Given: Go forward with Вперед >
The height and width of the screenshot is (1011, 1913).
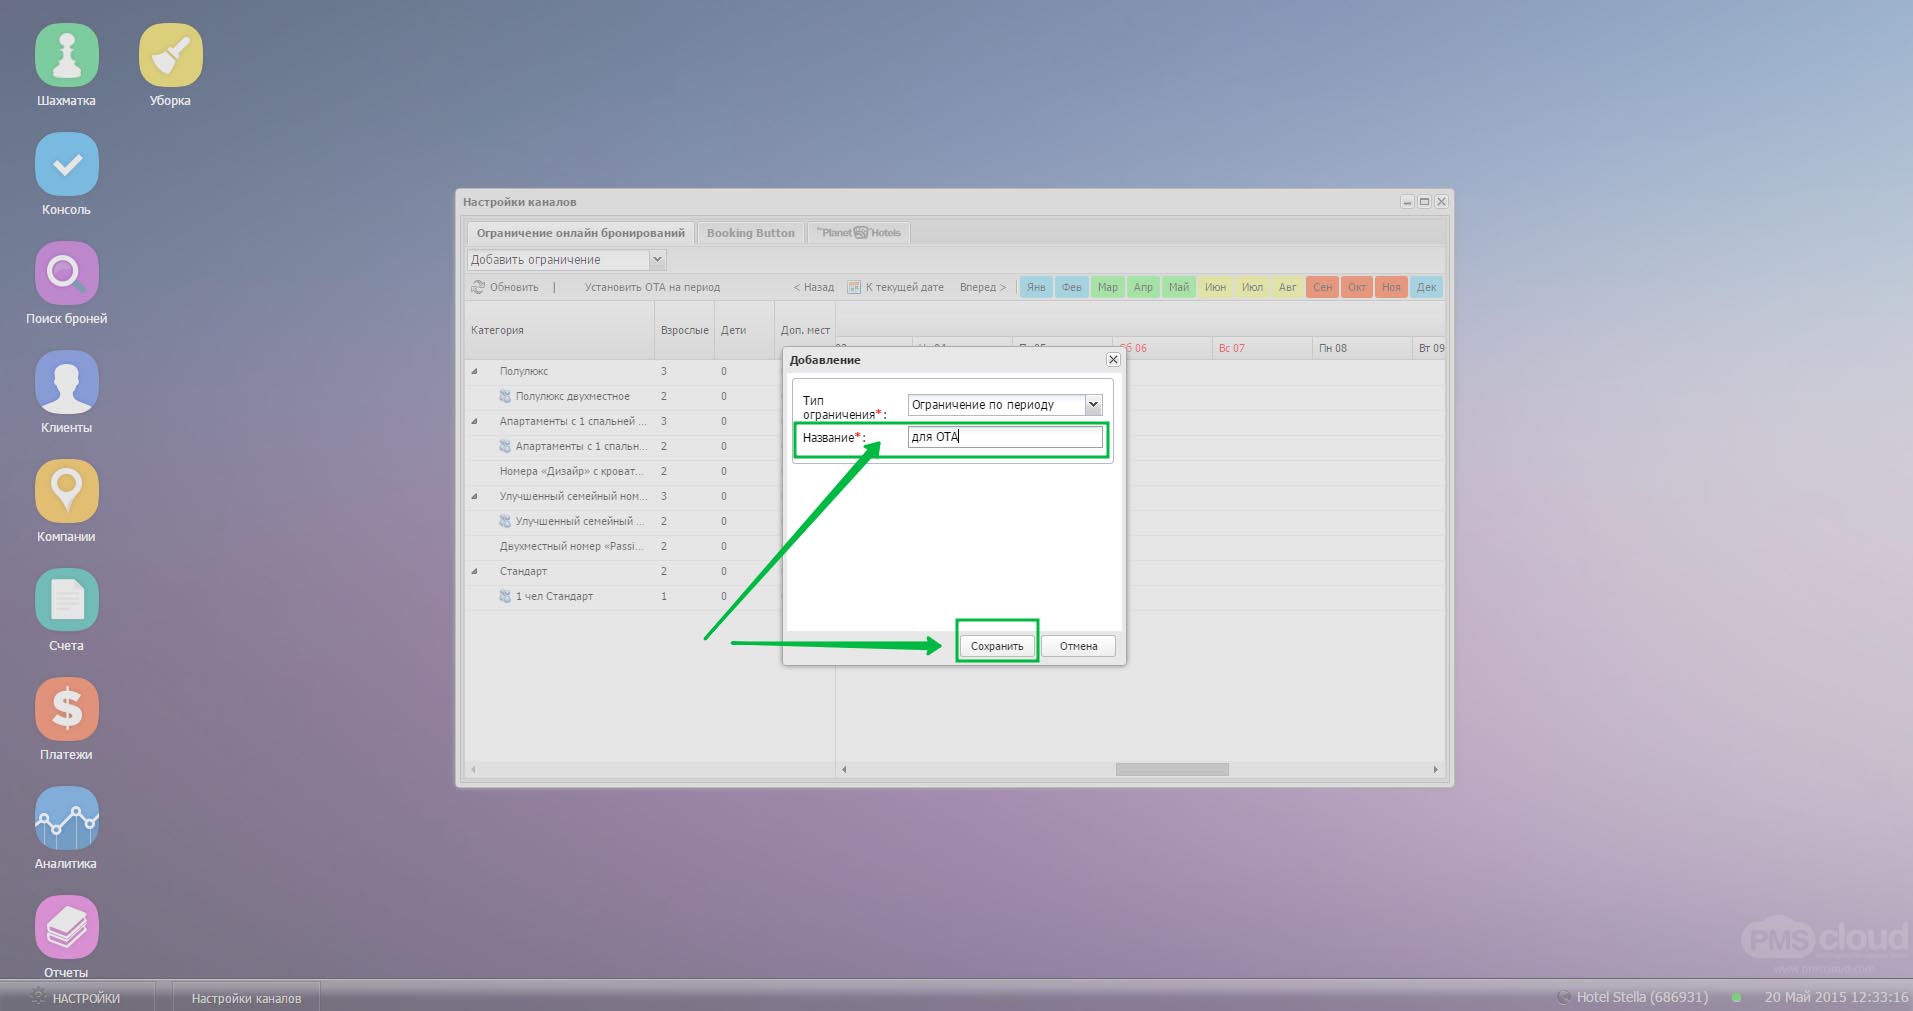Looking at the screenshot, I should coord(983,287).
